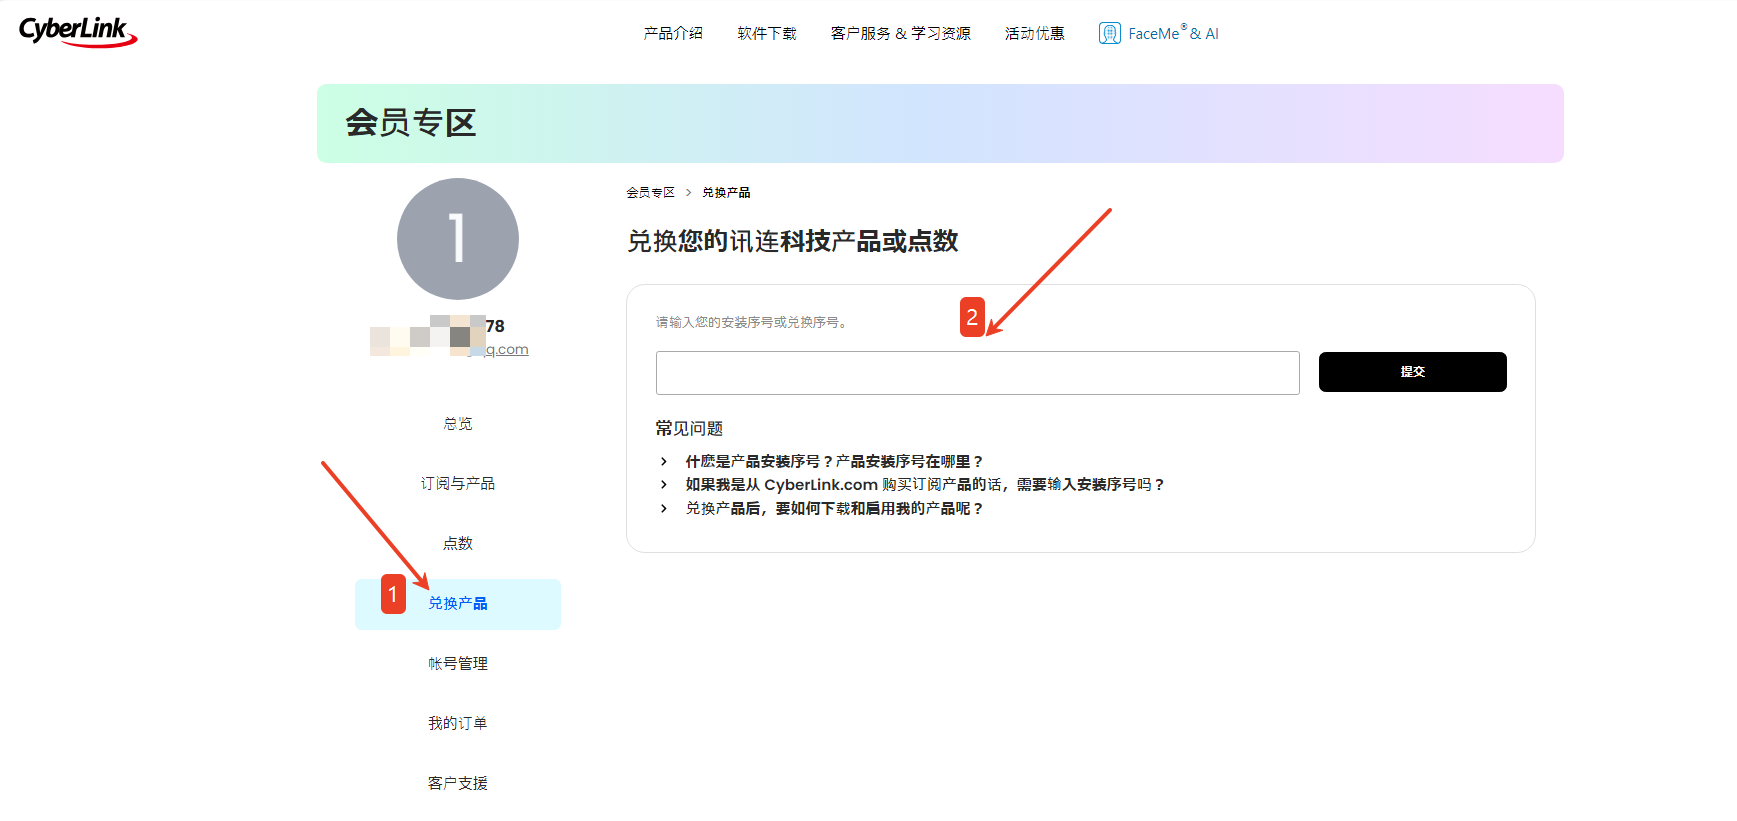
Task: Click the 请输入您的安装序号或兑换序号 label
Action: [x=752, y=322]
